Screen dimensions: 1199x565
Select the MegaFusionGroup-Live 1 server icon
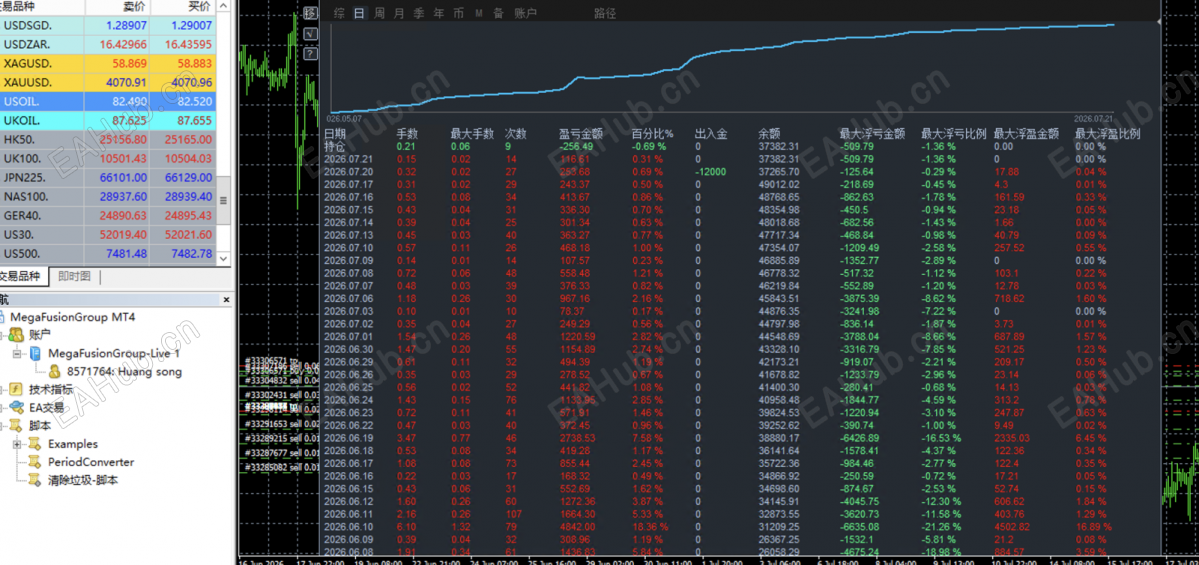pyautogui.click(x=35, y=353)
